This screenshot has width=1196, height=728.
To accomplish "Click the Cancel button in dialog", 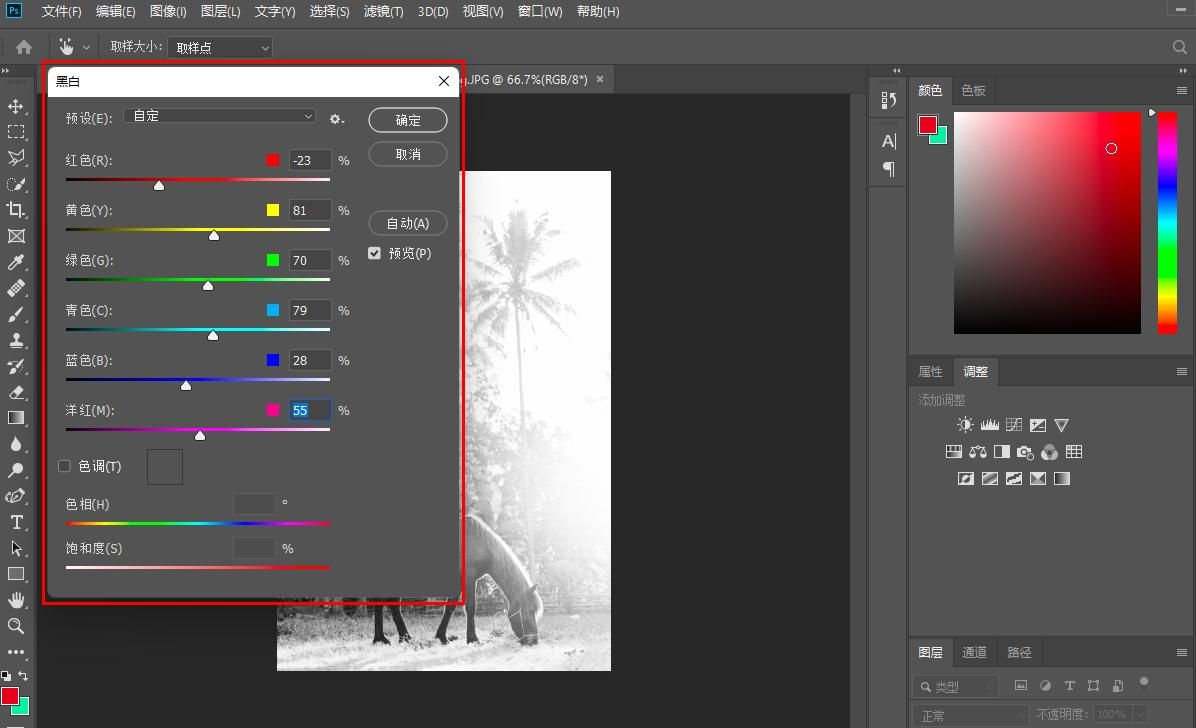I will 407,154.
